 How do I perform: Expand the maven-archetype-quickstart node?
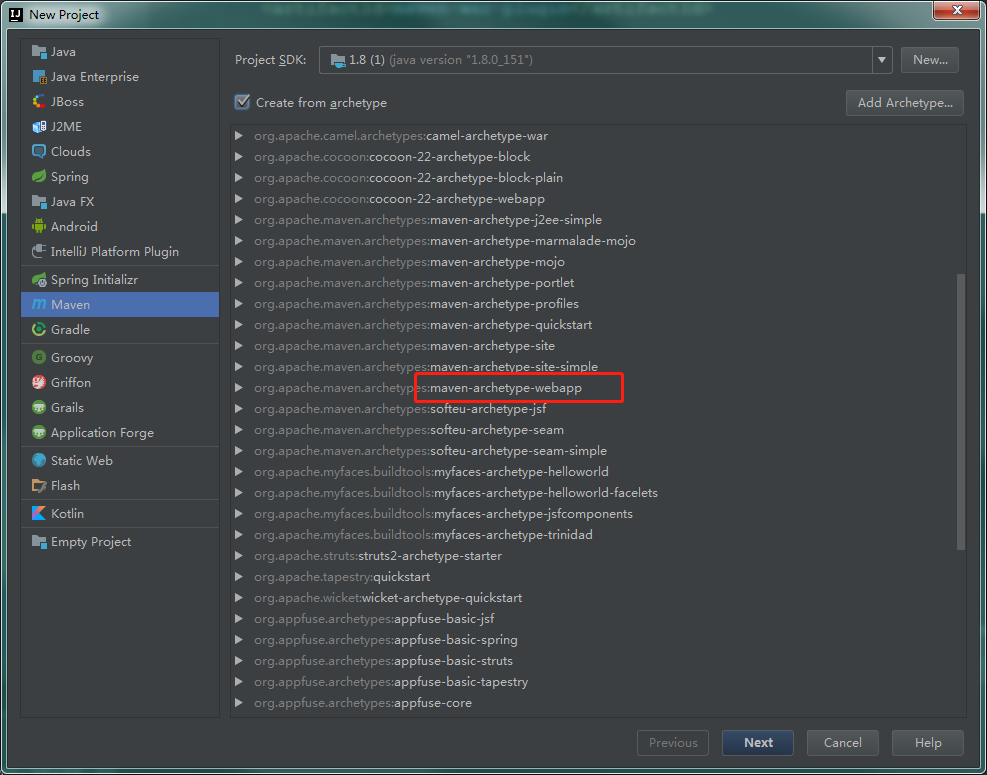(239, 325)
